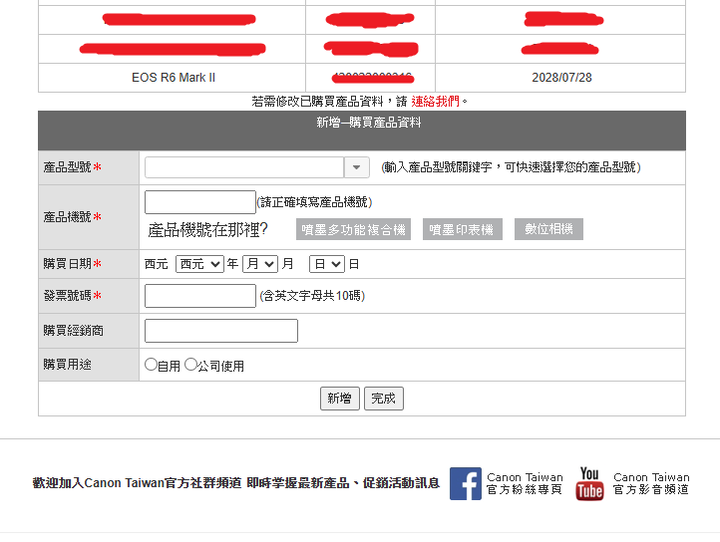
Task: Click the 2028/07/28 date cell
Action: pos(561,78)
